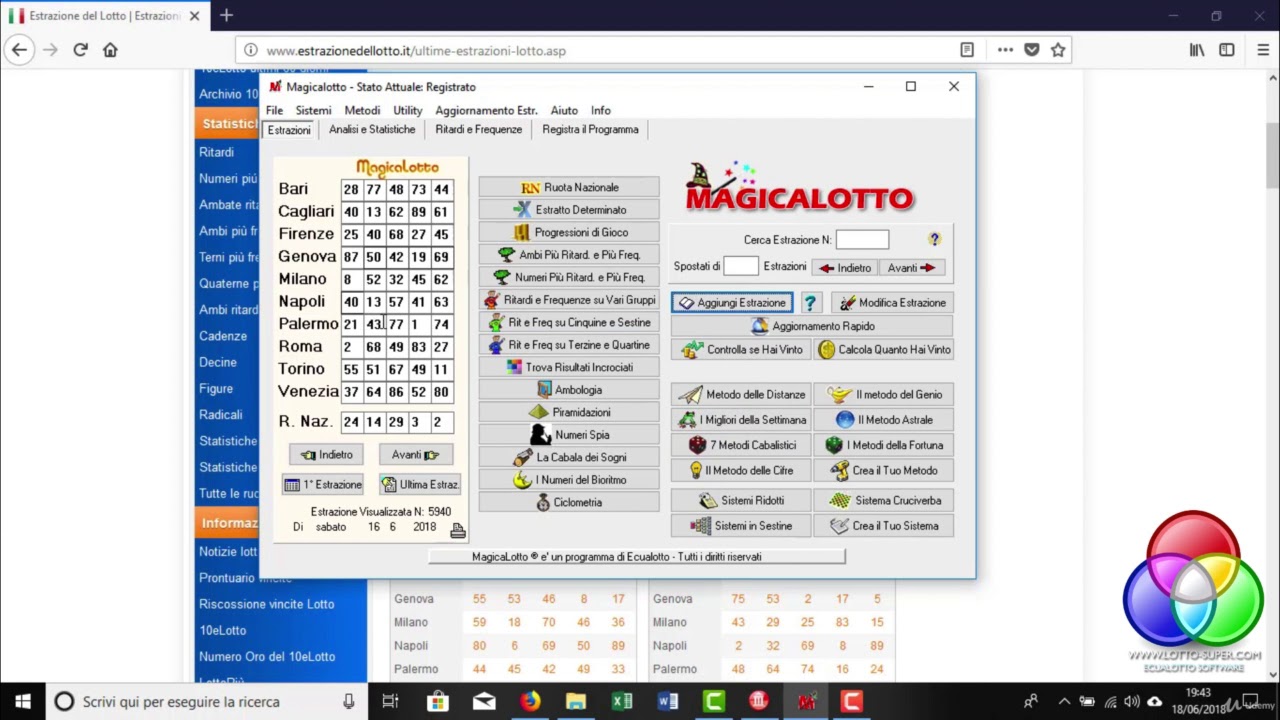Open Il Metodo delle Cifre

click(x=741, y=470)
